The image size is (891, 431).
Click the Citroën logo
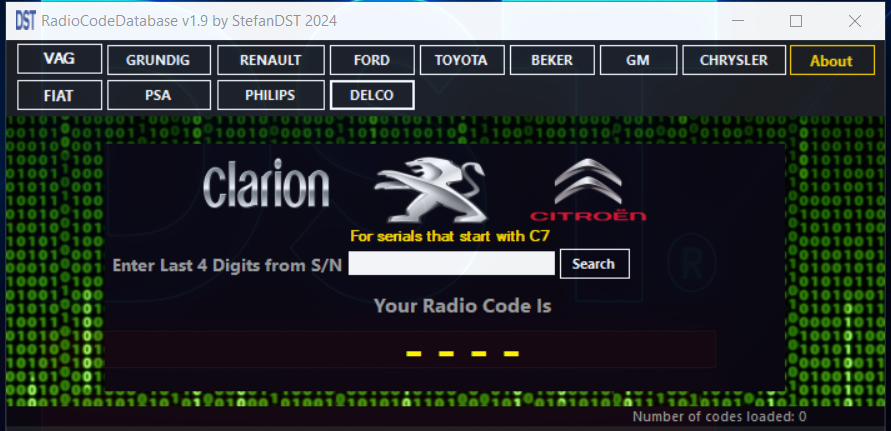[x=588, y=190]
